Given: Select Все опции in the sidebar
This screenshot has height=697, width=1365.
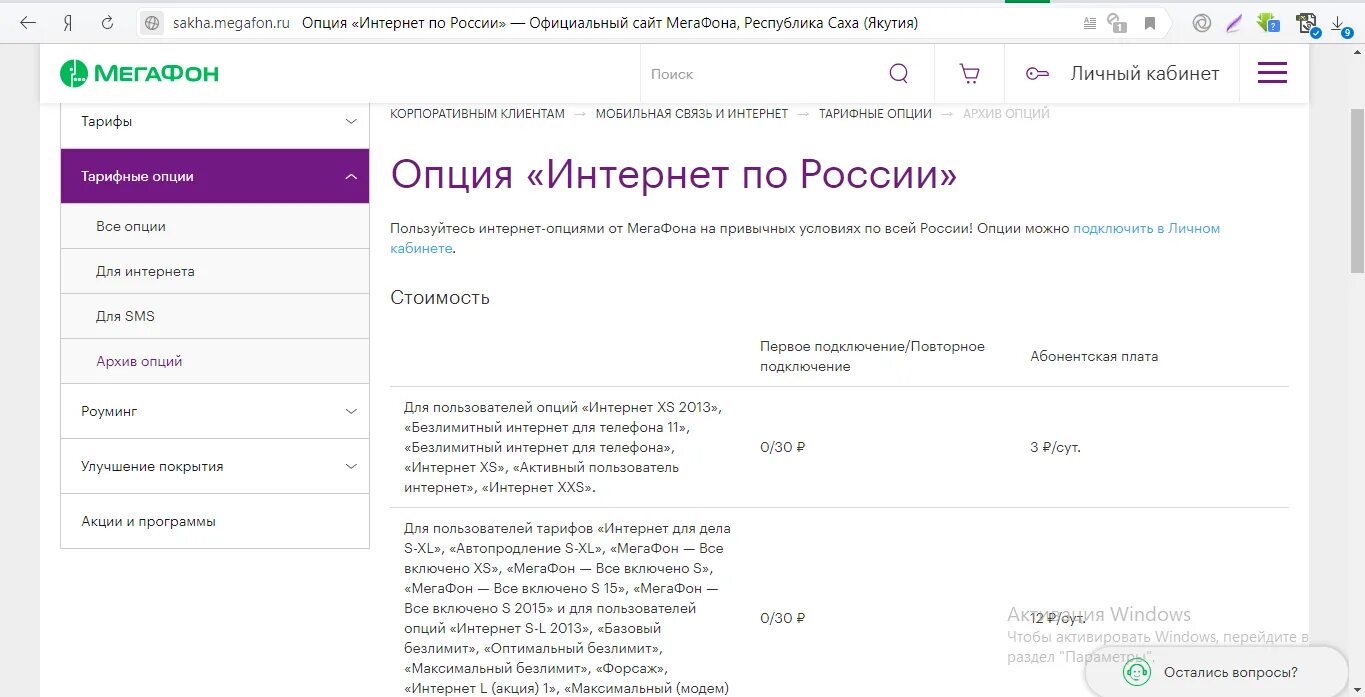Looking at the screenshot, I should pyautogui.click(x=215, y=226).
